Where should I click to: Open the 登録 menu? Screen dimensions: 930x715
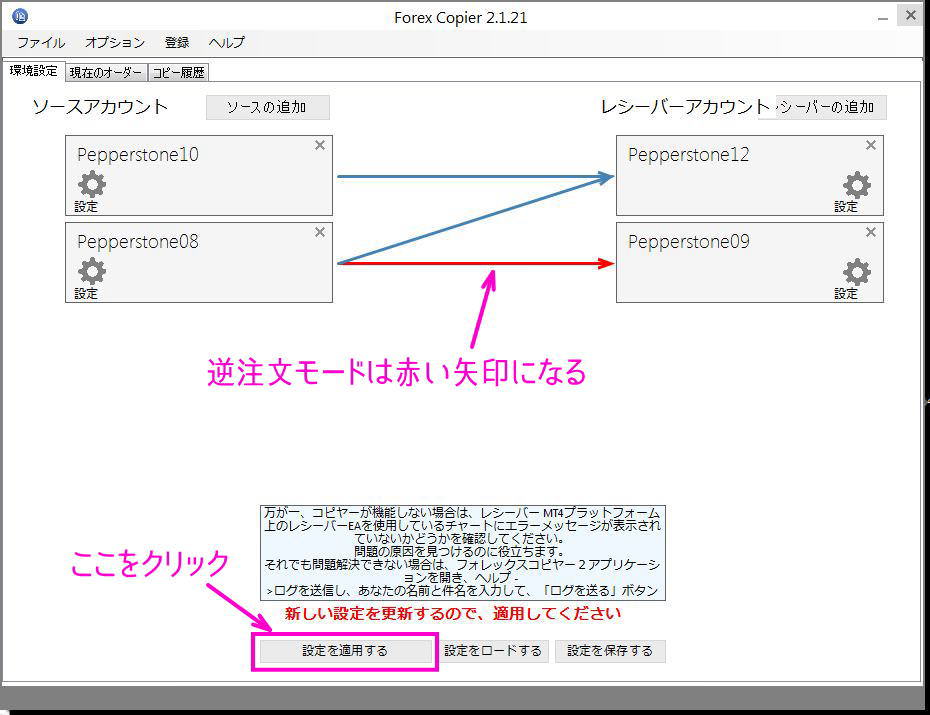[x=177, y=42]
